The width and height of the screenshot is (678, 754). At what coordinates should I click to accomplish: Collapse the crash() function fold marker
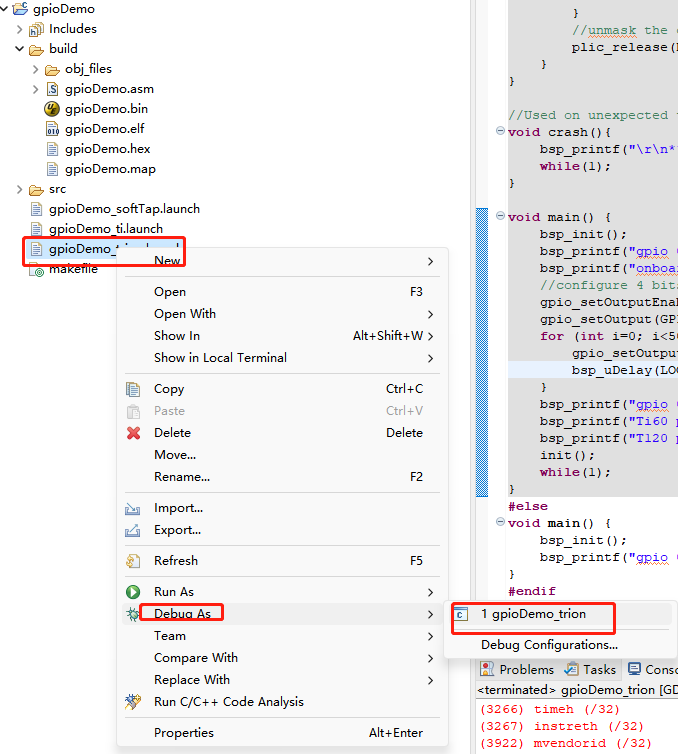point(500,132)
